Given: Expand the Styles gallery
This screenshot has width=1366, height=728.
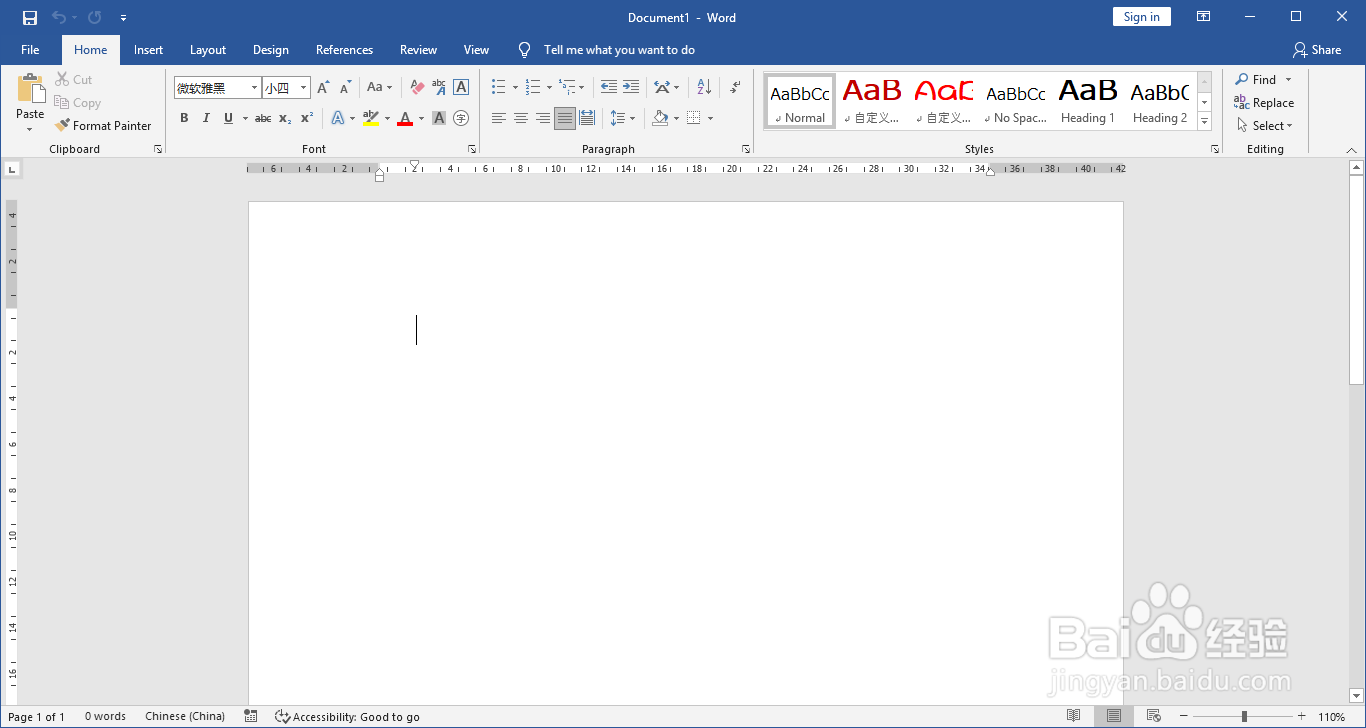Looking at the screenshot, I should pyautogui.click(x=1204, y=122).
